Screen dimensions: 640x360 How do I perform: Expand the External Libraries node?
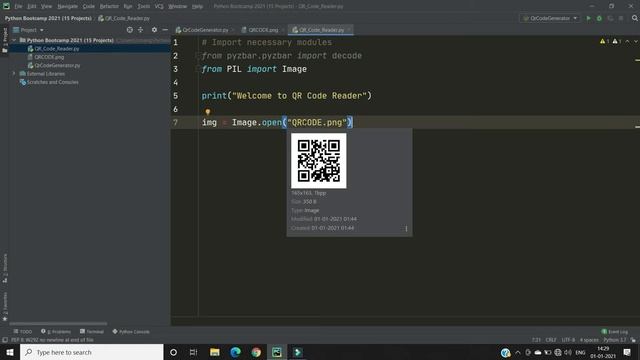14,73
